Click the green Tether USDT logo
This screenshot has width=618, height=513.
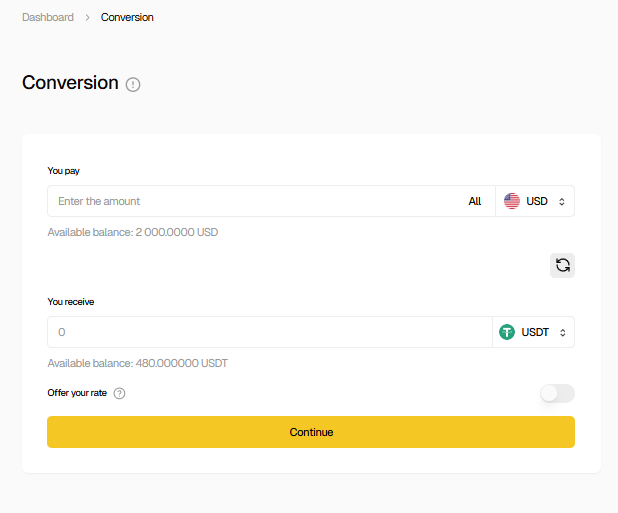pyautogui.click(x=507, y=332)
